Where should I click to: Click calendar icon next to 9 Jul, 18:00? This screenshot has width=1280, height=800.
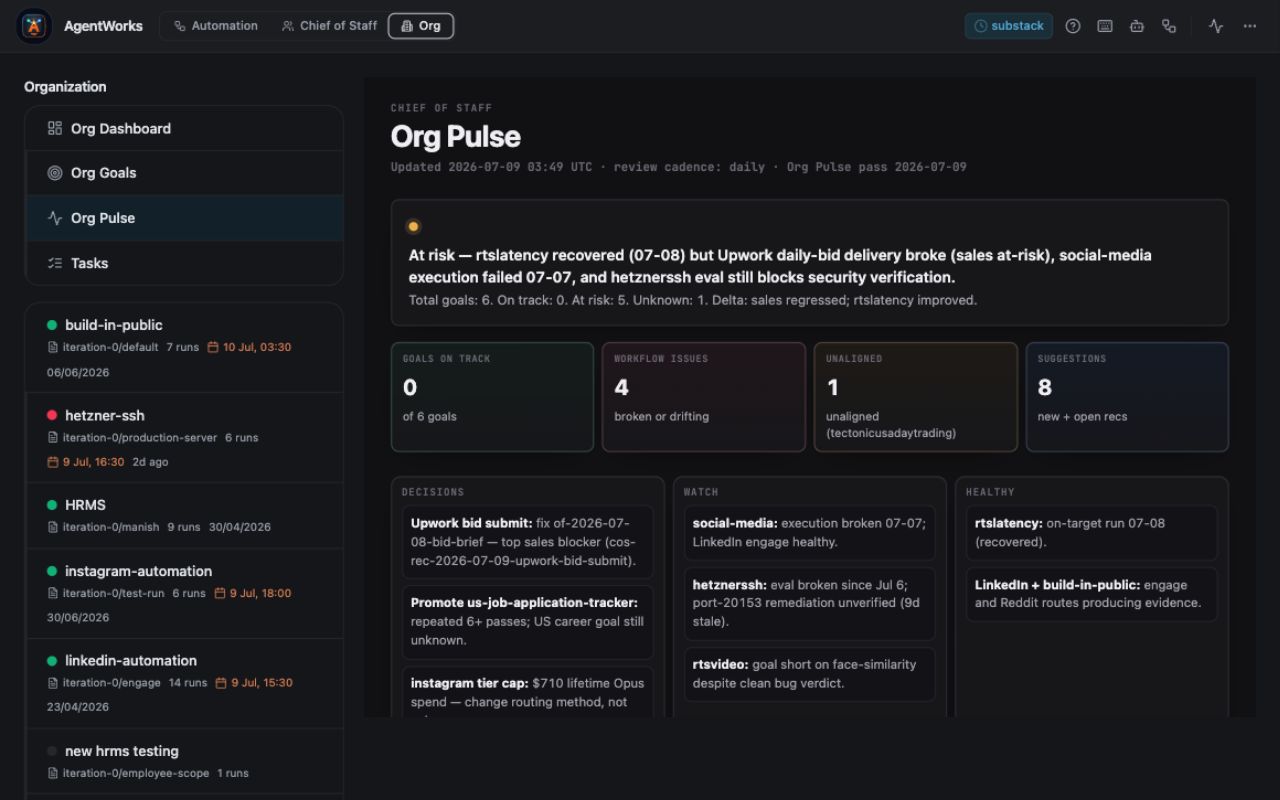pos(220,593)
